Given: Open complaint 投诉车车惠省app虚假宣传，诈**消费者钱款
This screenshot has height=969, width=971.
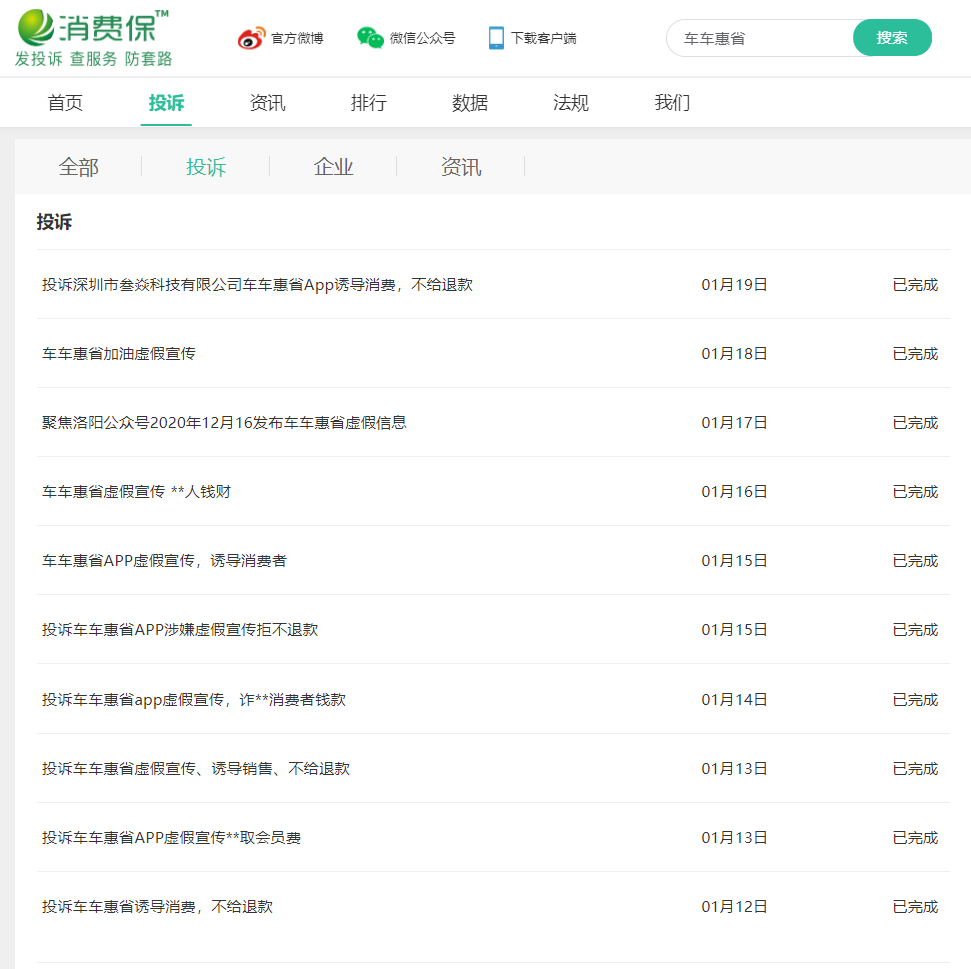Looking at the screenshot, I should point(193,700).
